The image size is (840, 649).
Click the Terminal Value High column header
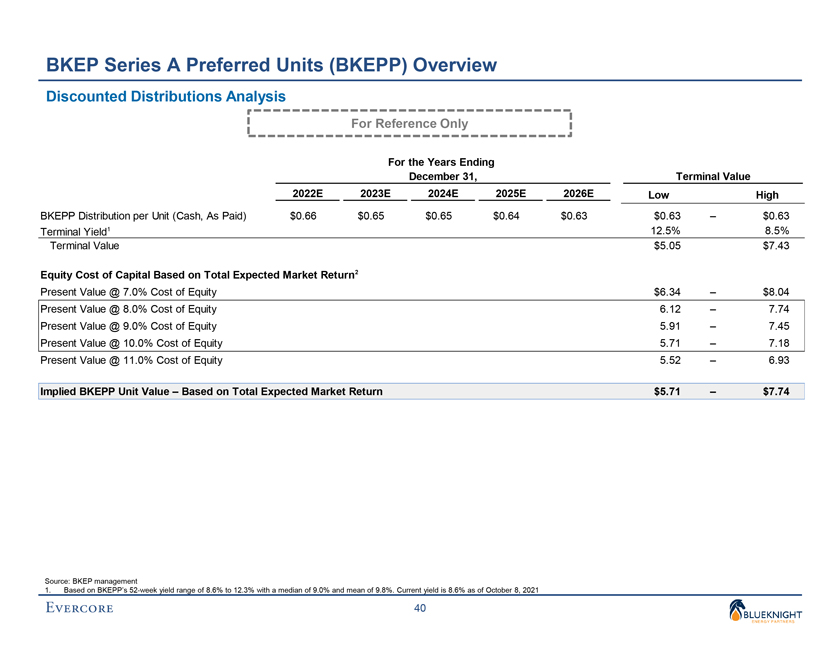pos(768,195)
